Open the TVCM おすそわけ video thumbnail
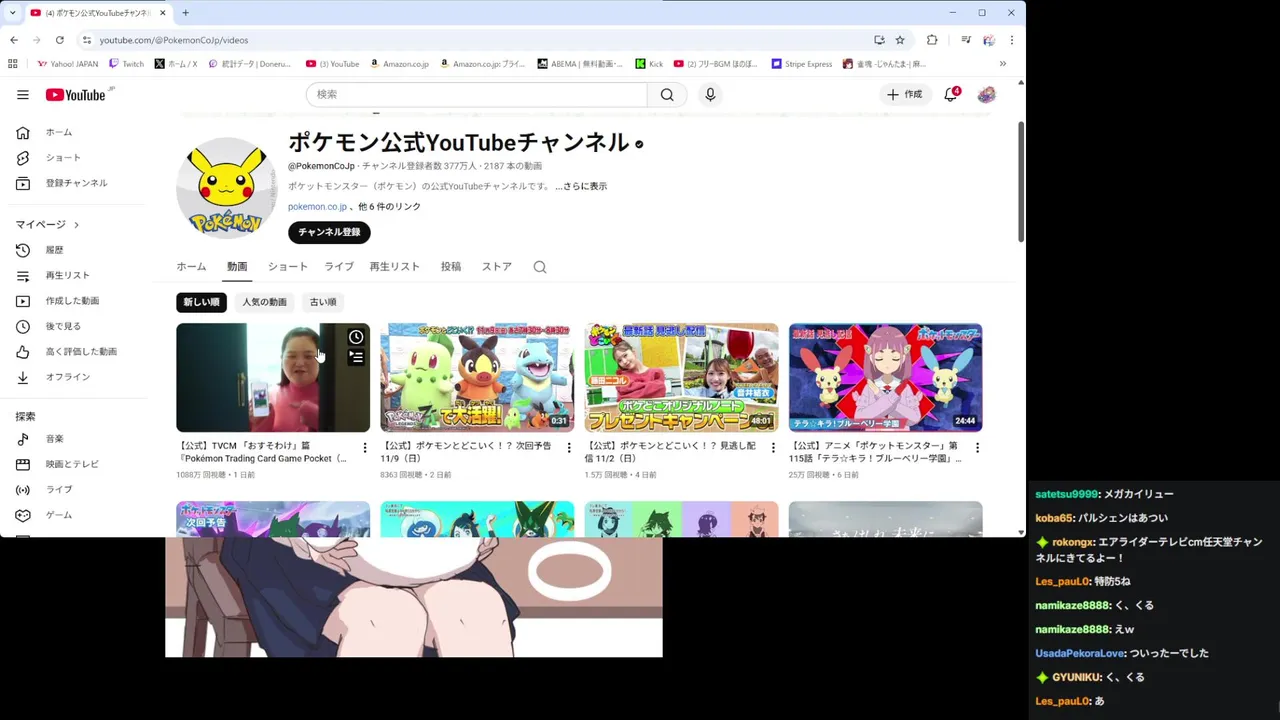The height and width of the screenshot is (720, 1280). pyautogui.click(x=273, y=377)
